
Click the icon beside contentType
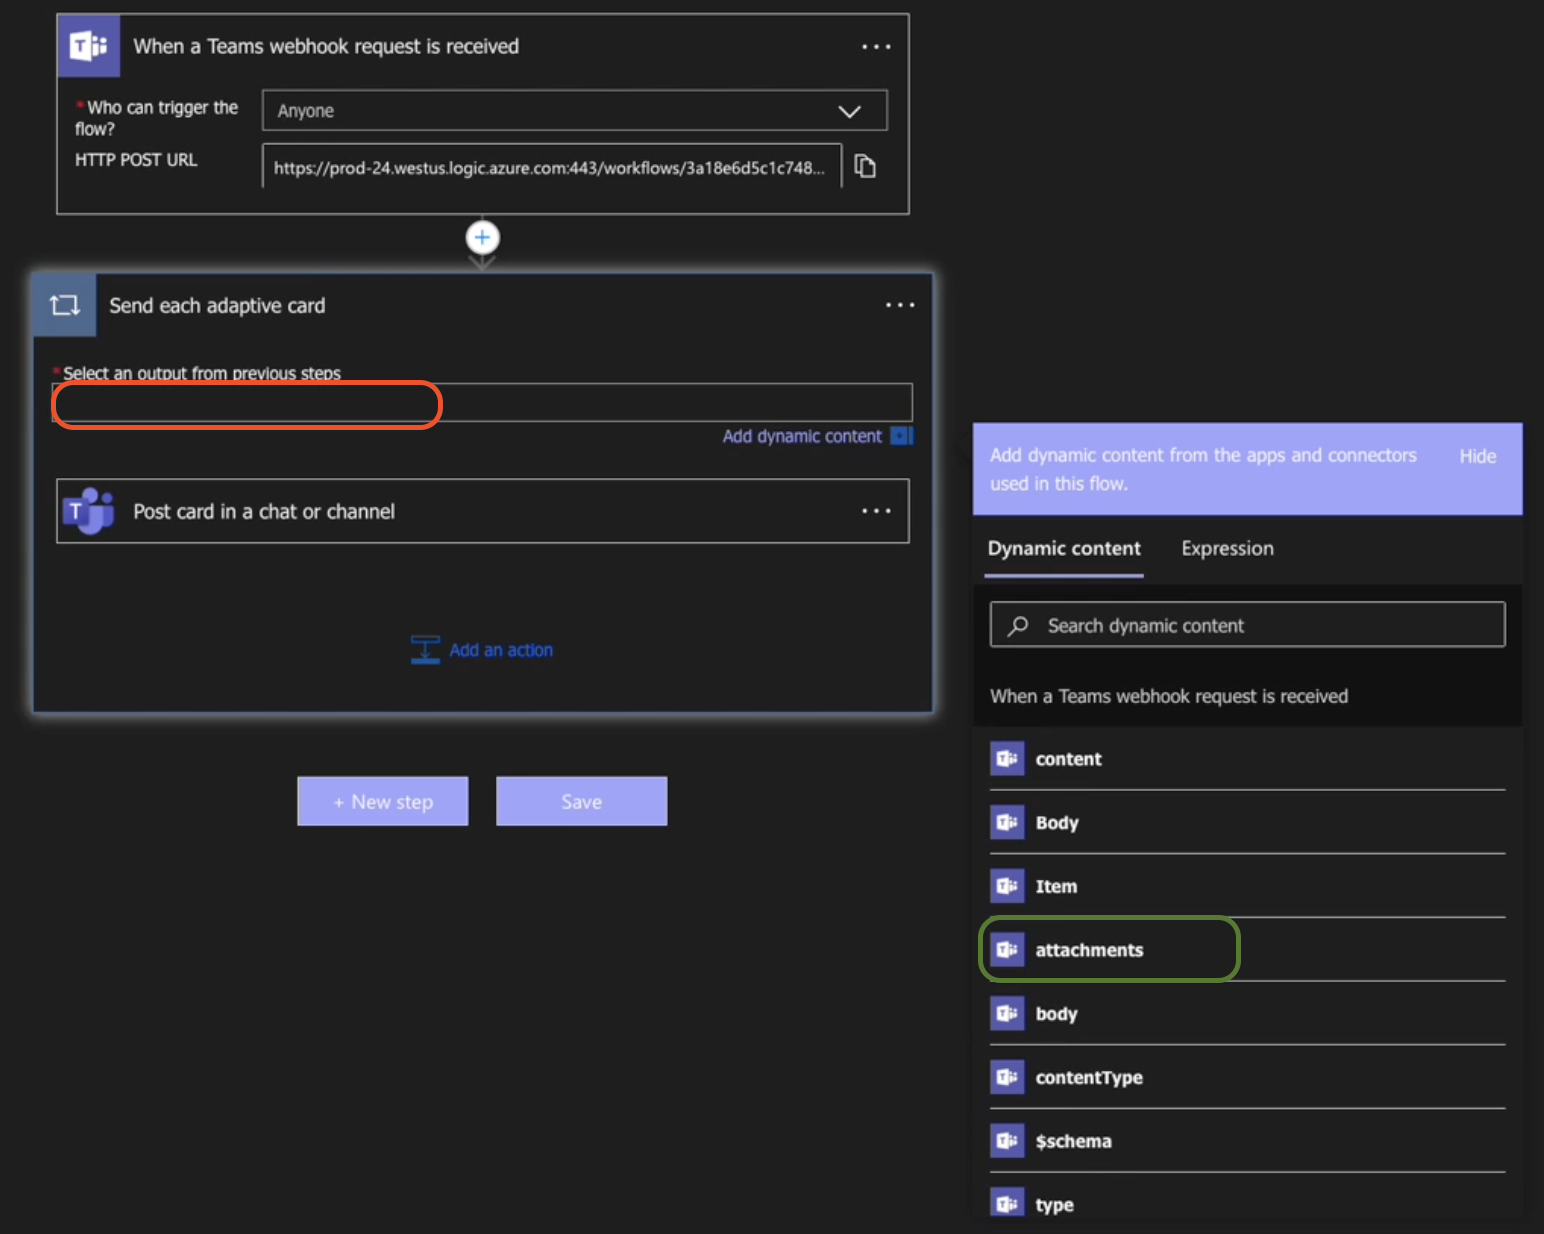[x=1007, y=1077]
